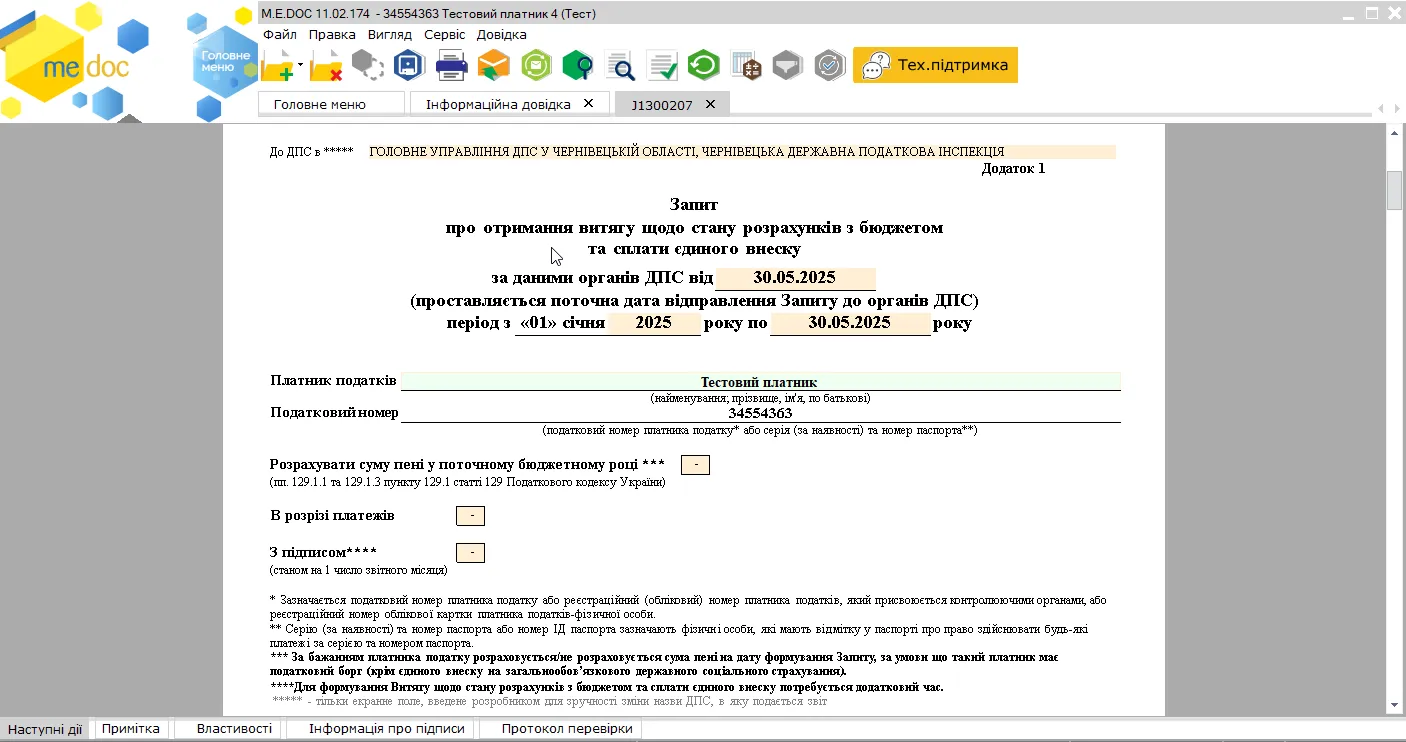The image size is (1406, 742).
Task: Toggle the Розрахувати суму пені box
Action: tap(695, 465)
